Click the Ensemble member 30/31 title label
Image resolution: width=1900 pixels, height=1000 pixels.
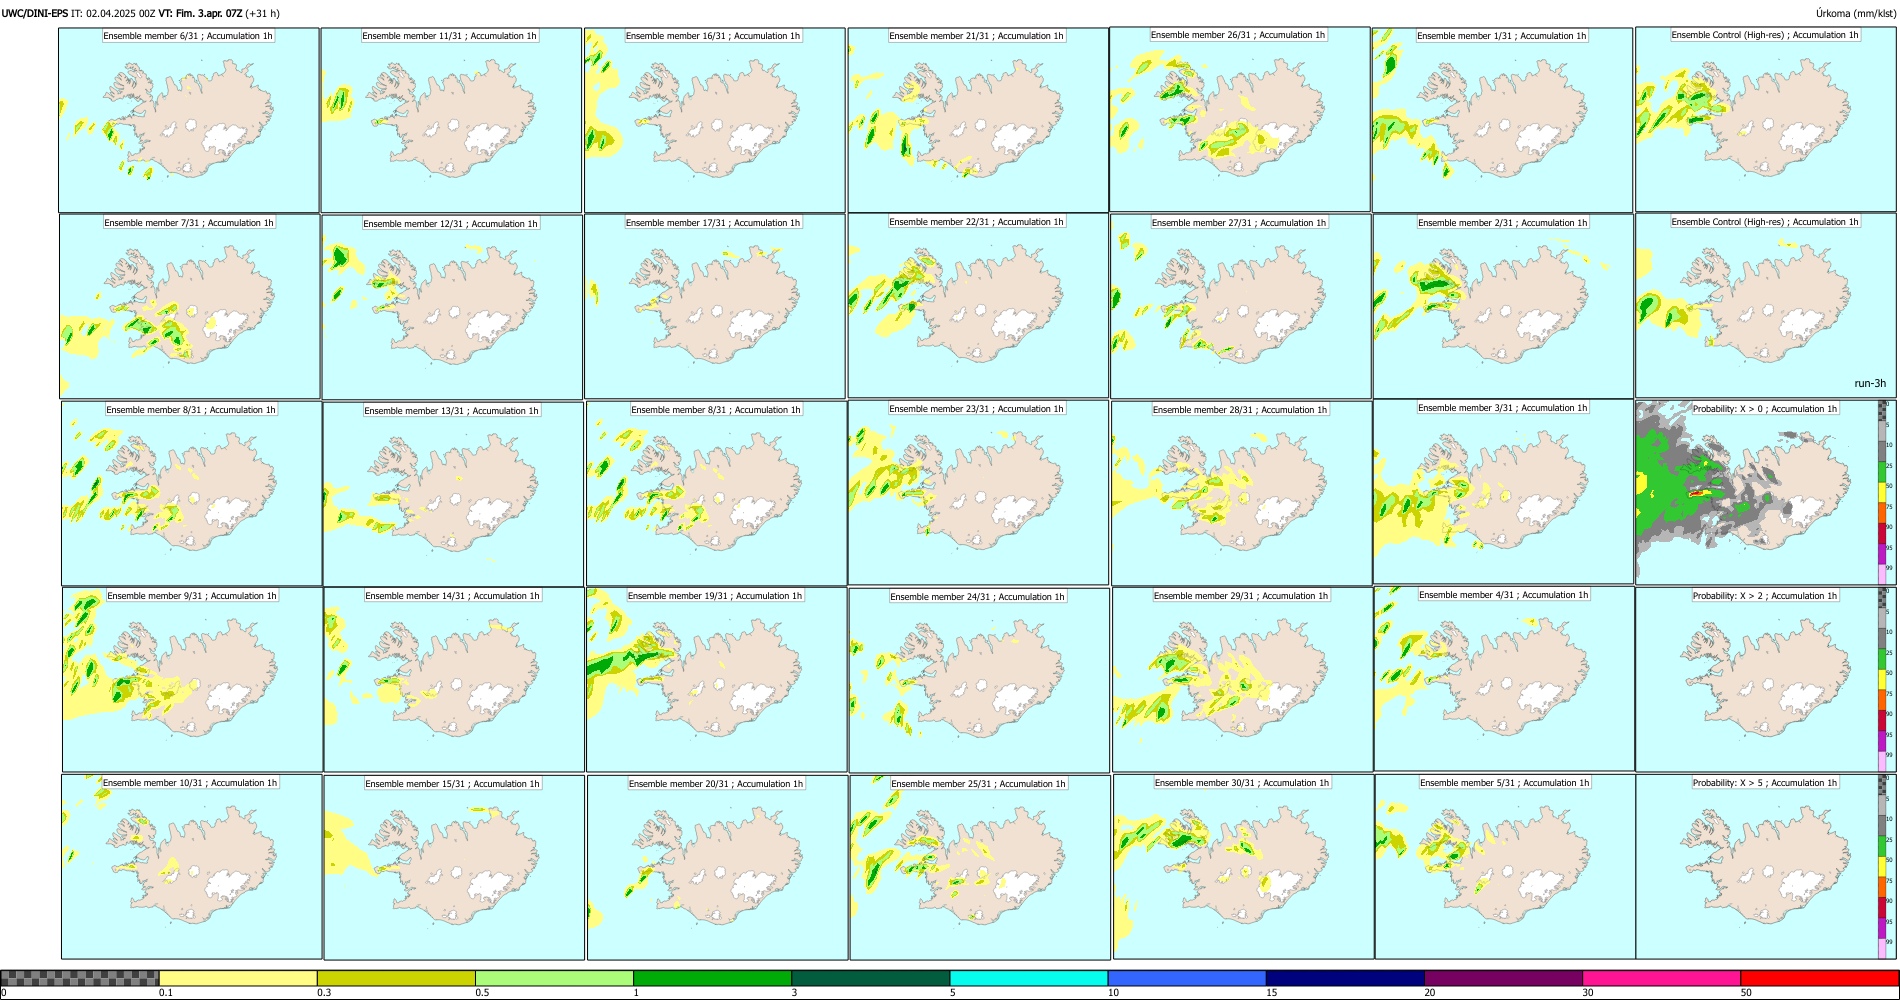coord(1242,783)
